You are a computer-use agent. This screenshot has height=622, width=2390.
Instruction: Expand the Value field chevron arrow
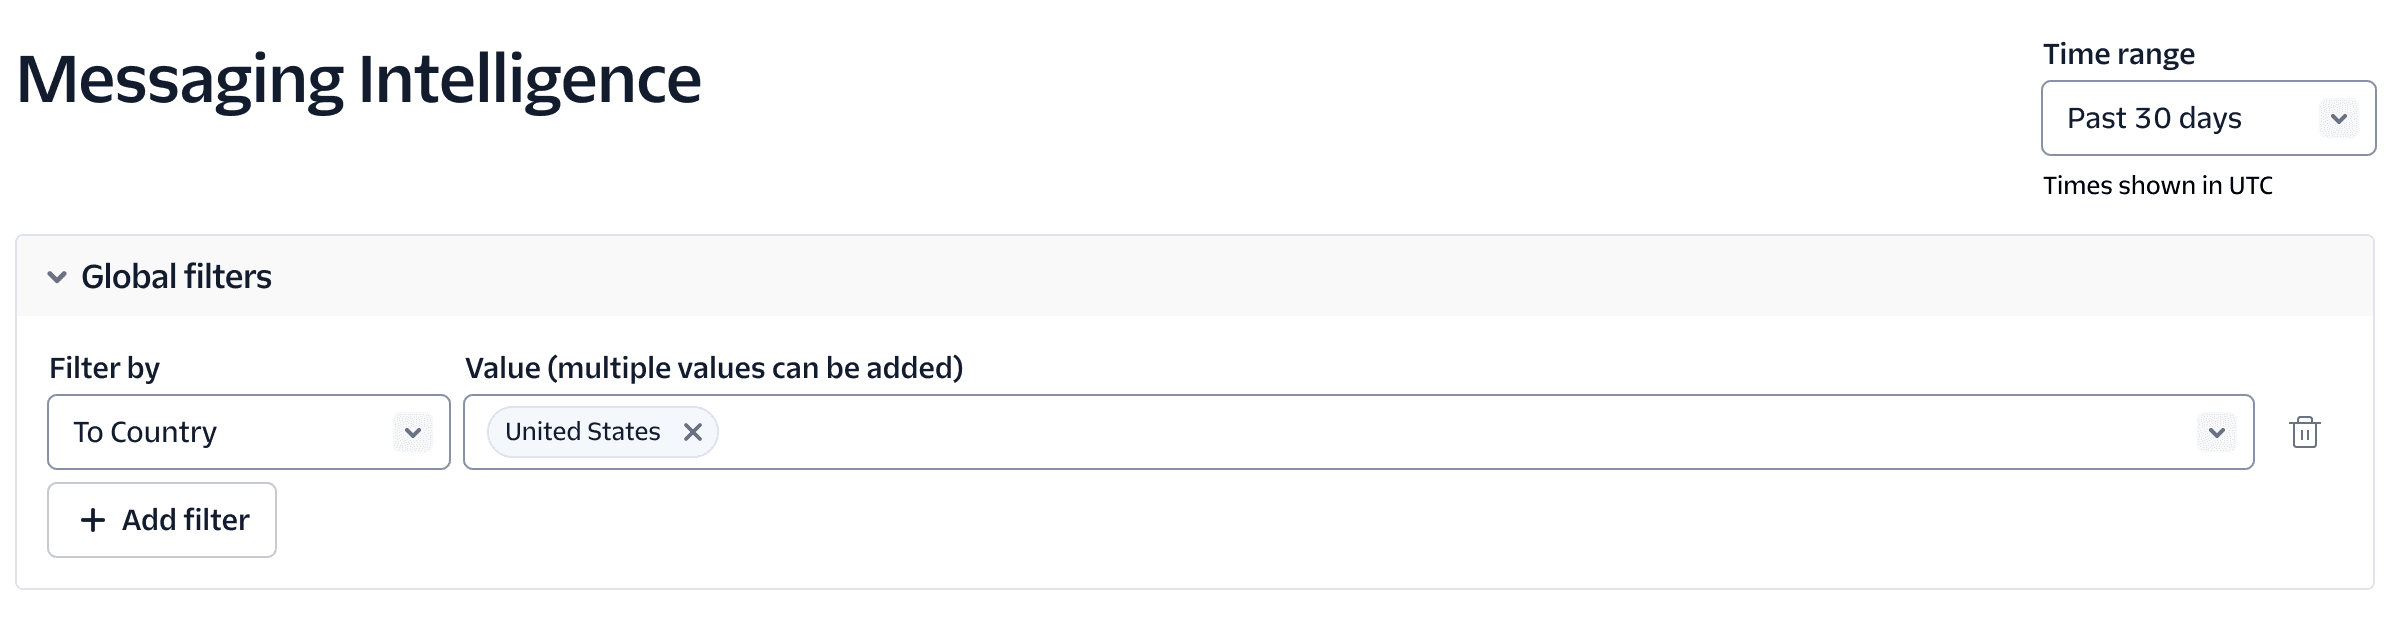(x=2216, y=433)
